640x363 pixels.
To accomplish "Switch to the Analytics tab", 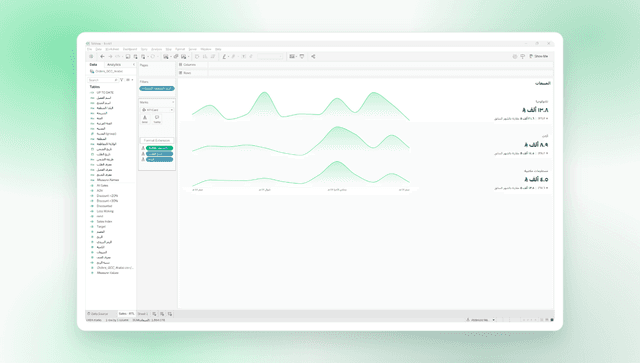I will pyautogui.click(x=114, y=65).
